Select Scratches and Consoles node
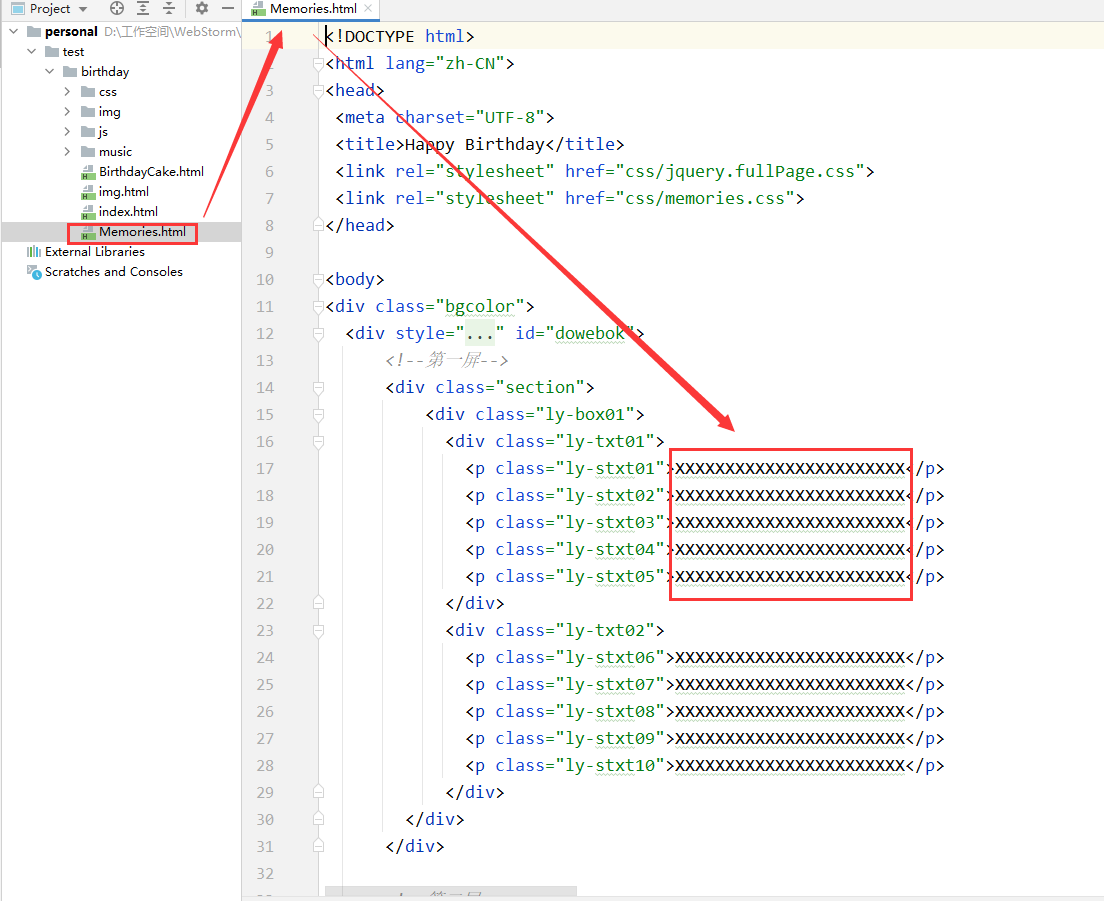This screenshot has height=901, width=1104. (113, 272)
